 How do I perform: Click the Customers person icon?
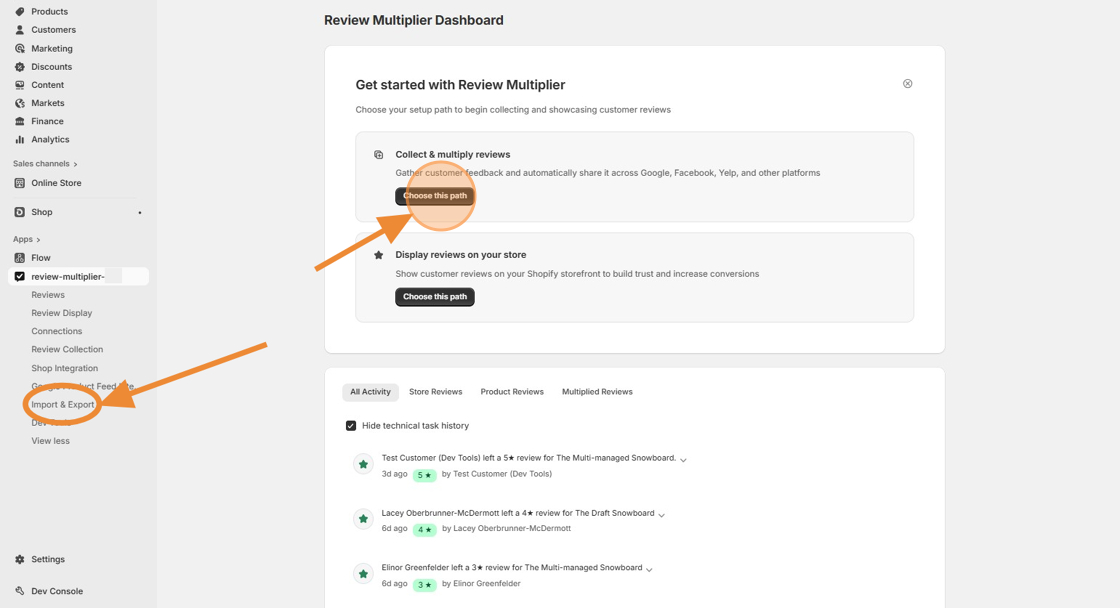tap(19, 30)
